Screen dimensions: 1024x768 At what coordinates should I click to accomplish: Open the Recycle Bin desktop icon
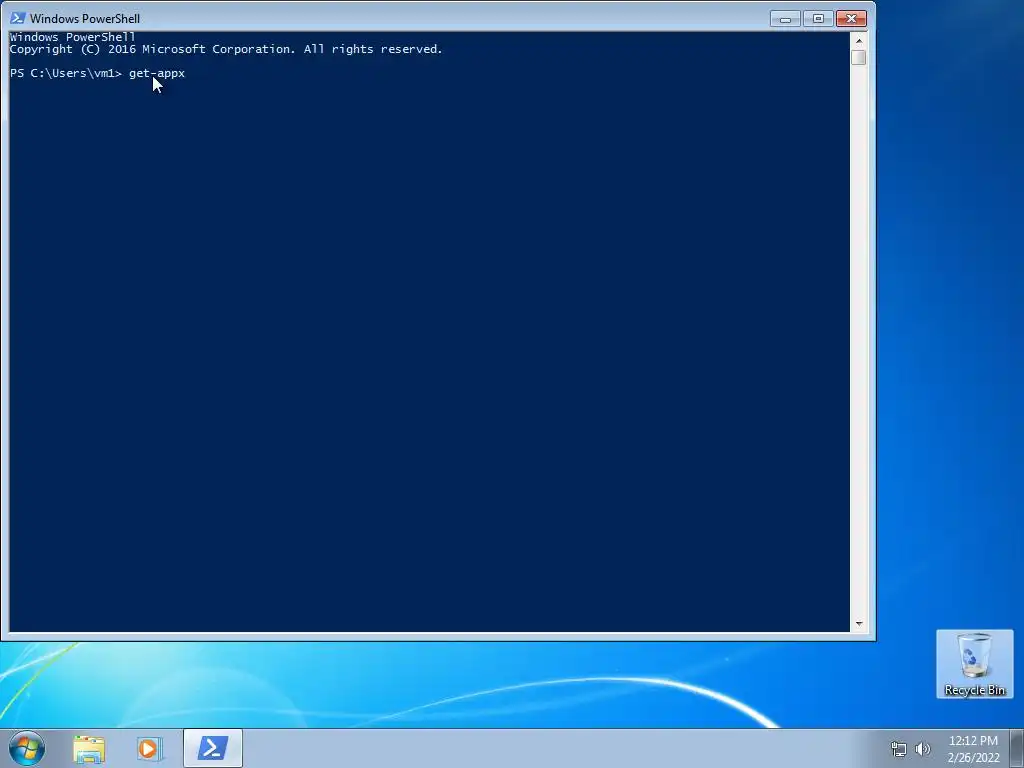[x=974, y=664]
